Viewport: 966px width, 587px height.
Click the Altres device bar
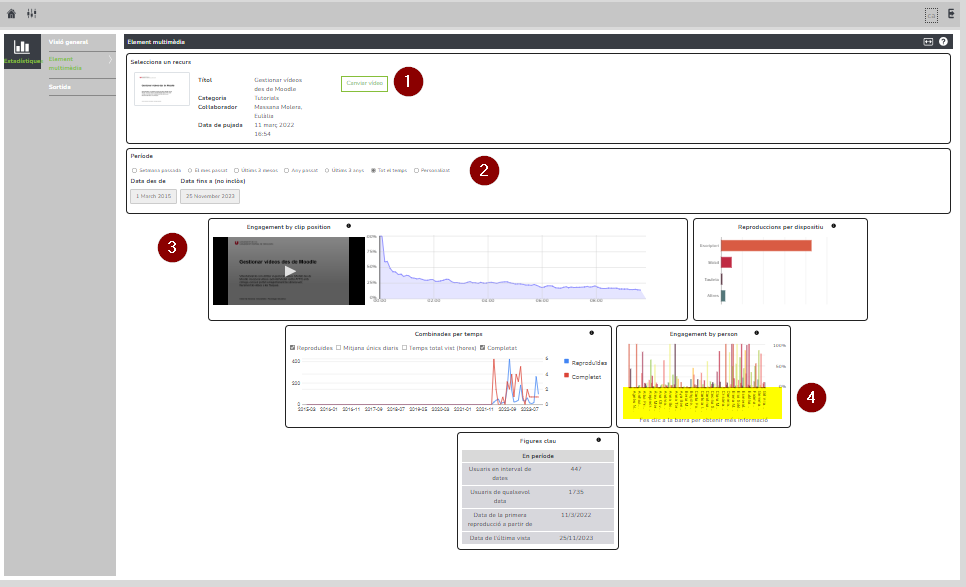point(723,296)
